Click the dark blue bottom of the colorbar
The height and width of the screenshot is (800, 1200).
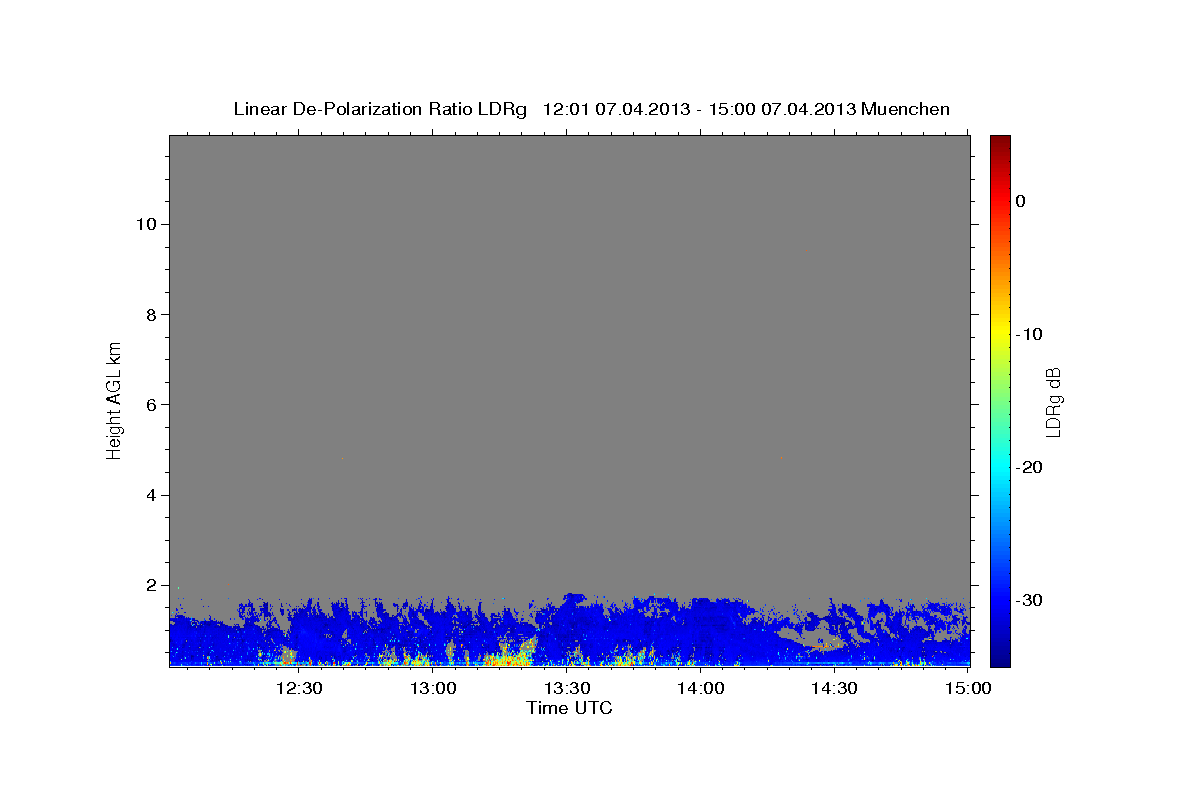pos(1000,658)
